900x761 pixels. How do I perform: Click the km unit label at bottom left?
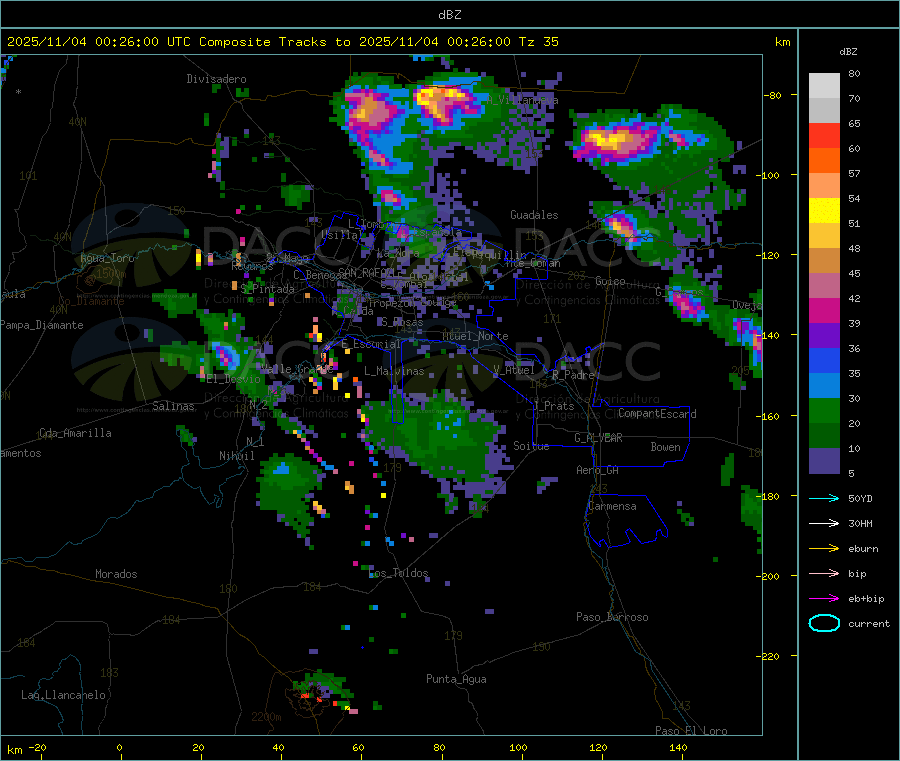(14, 750)
